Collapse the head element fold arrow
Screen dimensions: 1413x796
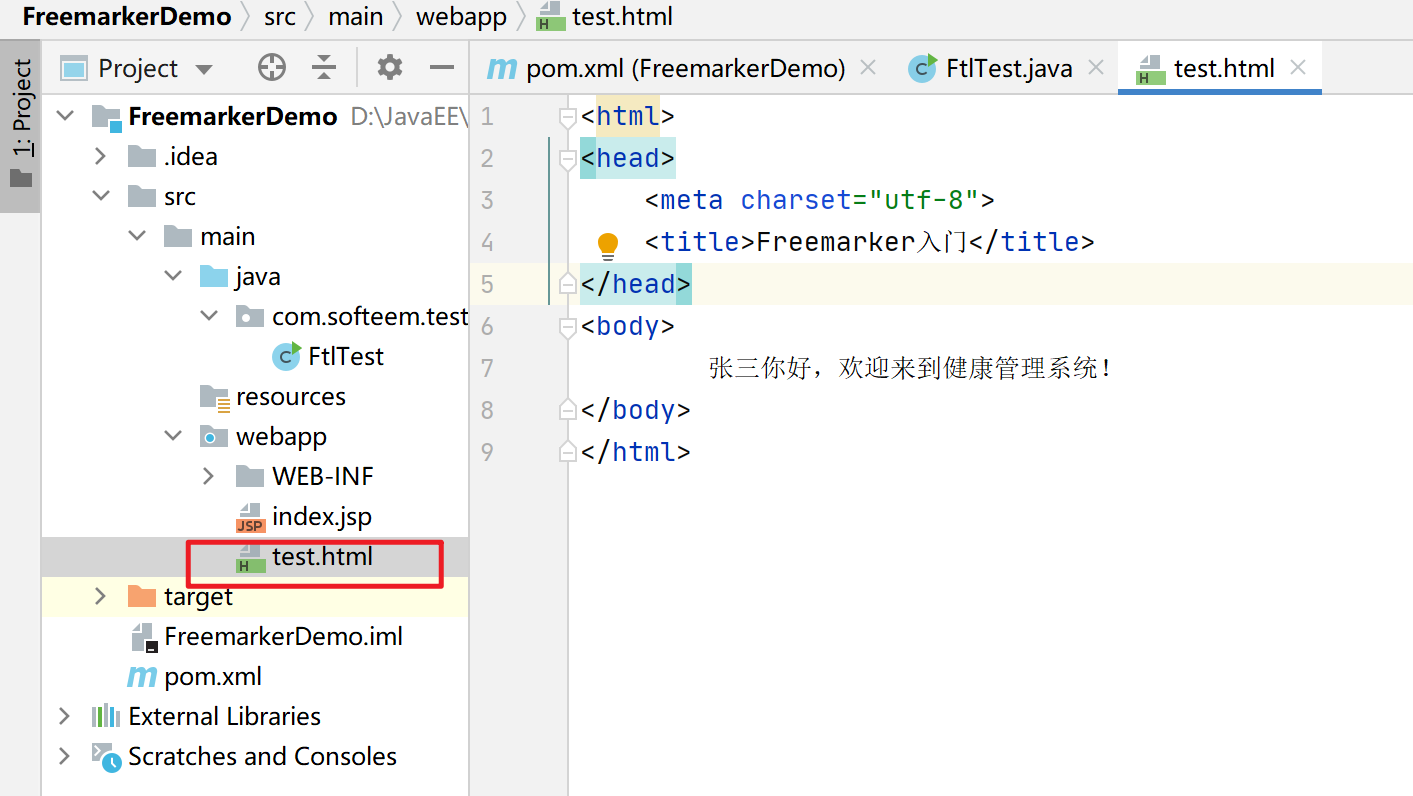(566, 157)
